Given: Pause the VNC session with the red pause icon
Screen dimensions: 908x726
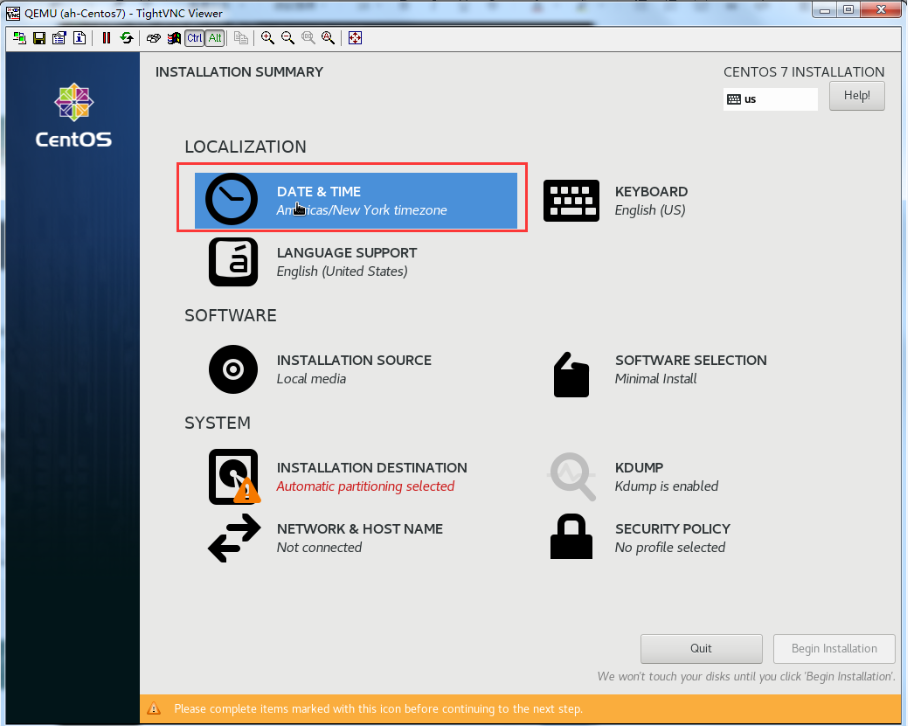Looking at the screenshot, I should [x=106, y=38].
